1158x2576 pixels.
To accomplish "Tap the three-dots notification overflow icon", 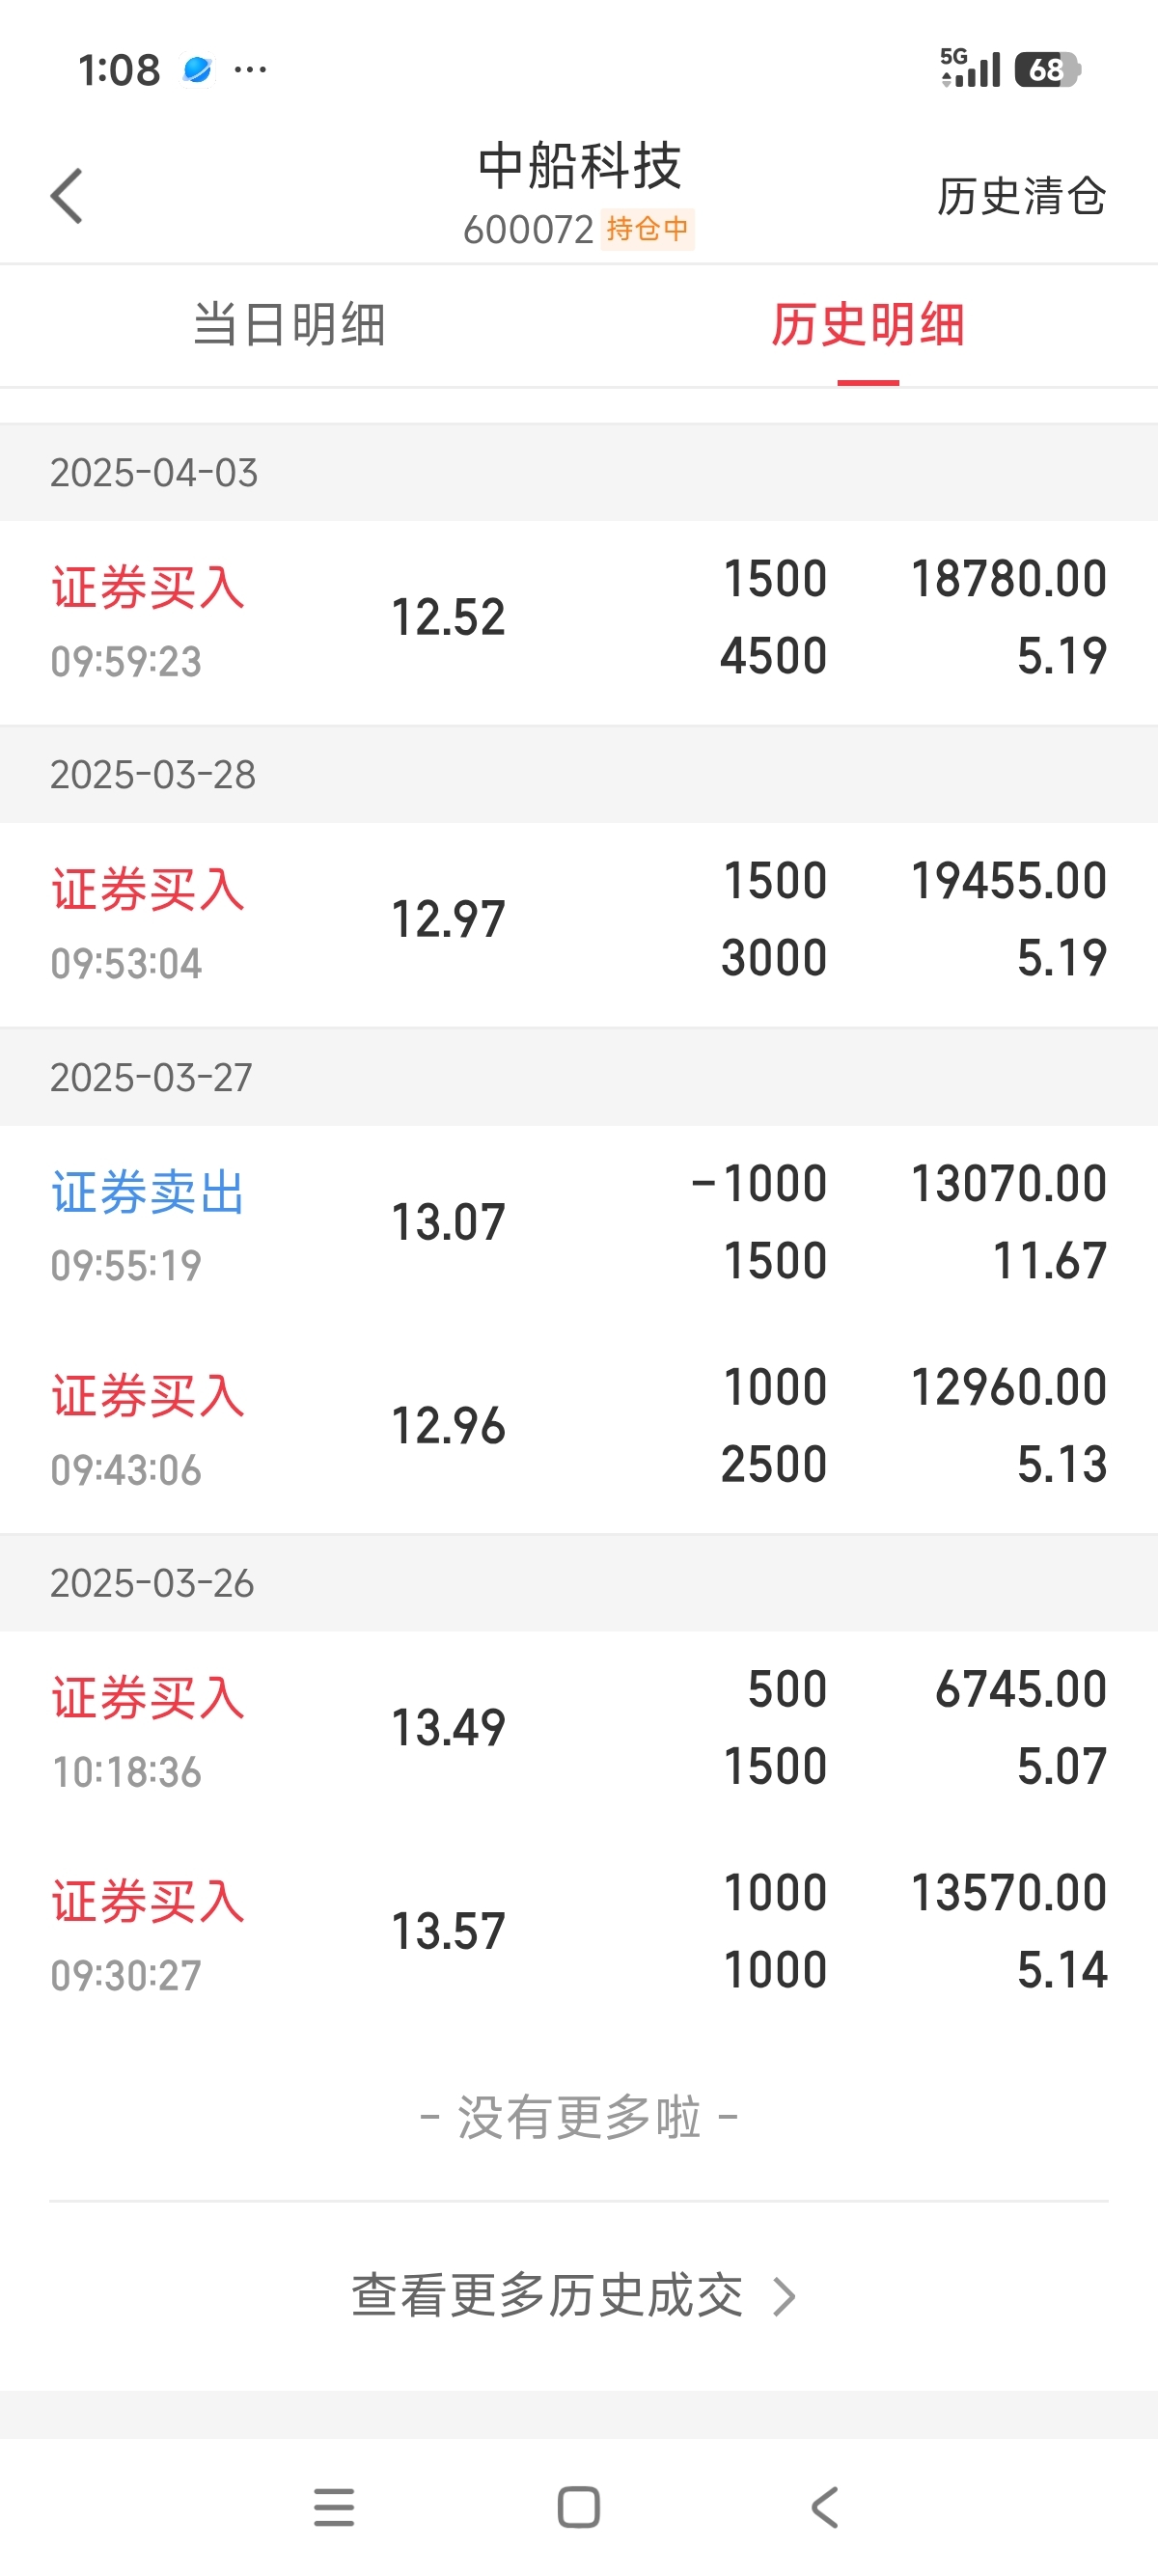I will click(250, 70).
